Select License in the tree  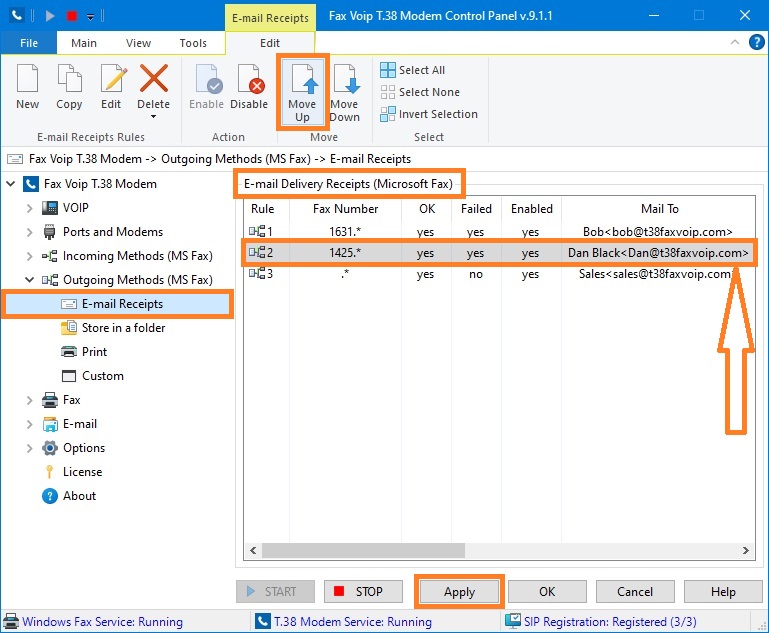tap(82, 472)
